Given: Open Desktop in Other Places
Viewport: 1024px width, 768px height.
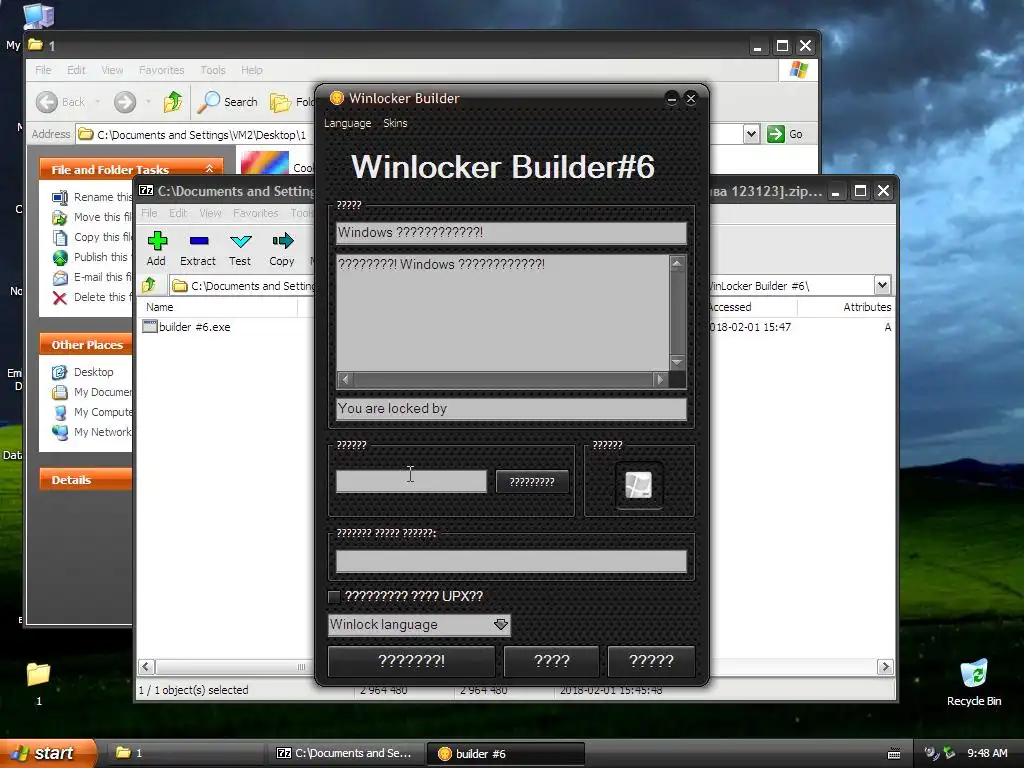Looking at the screenshot, I should pyautogui.click(x=93, y=372).
